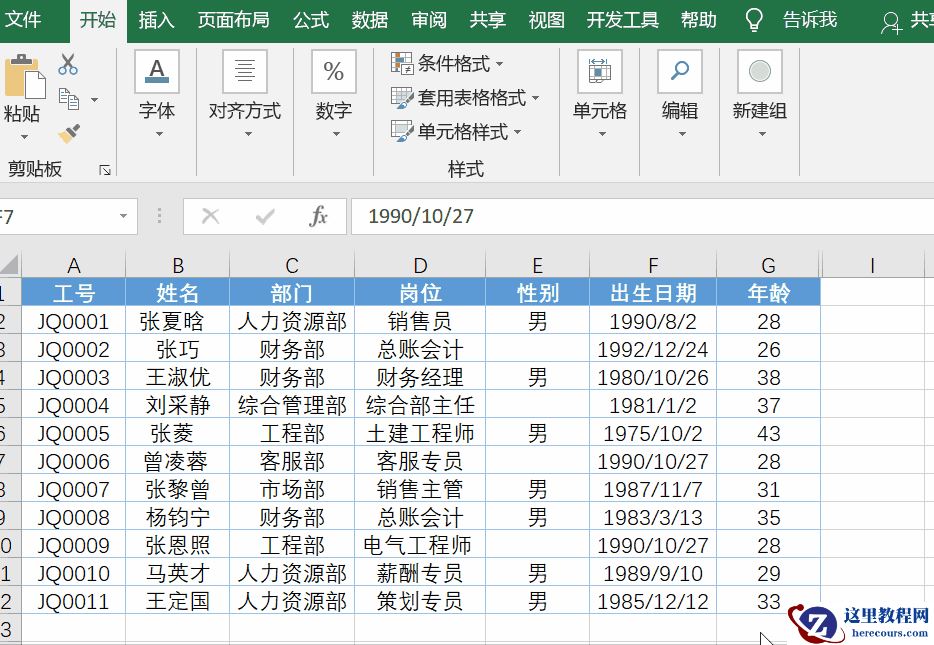Click the Cut scissors icon

click(68, 64)
